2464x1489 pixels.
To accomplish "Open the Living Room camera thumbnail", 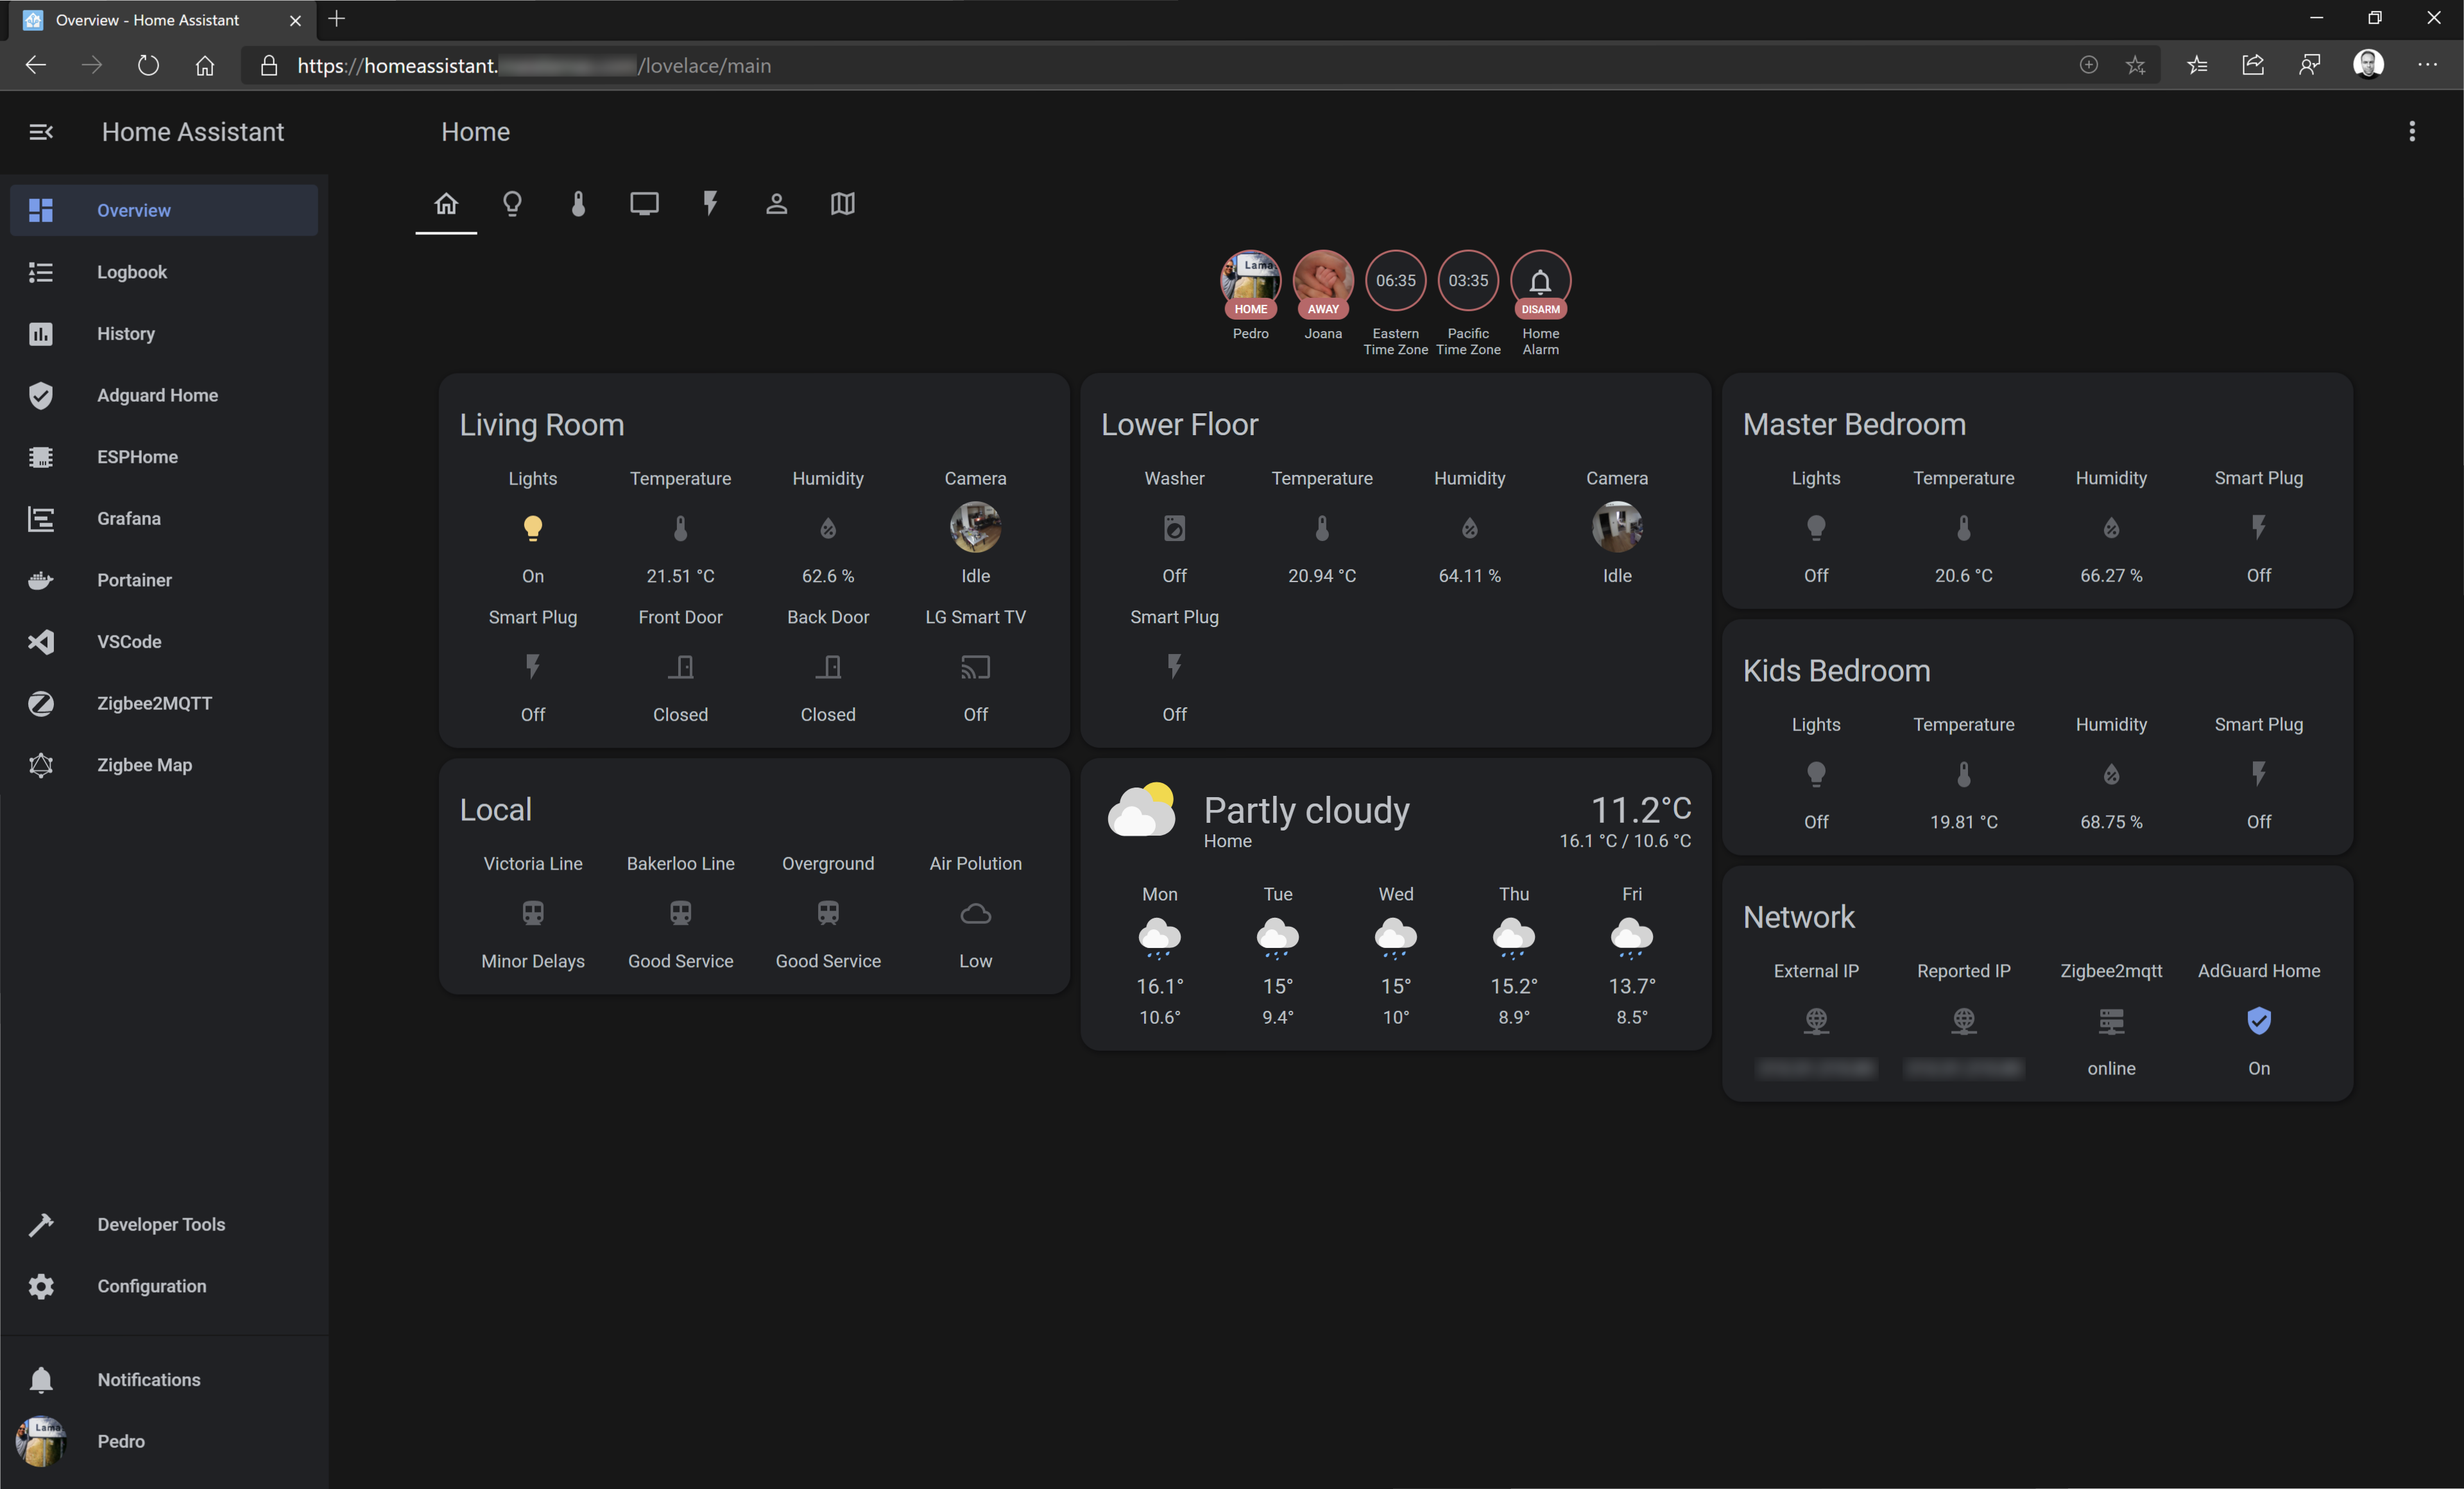I will coord(975,527).
